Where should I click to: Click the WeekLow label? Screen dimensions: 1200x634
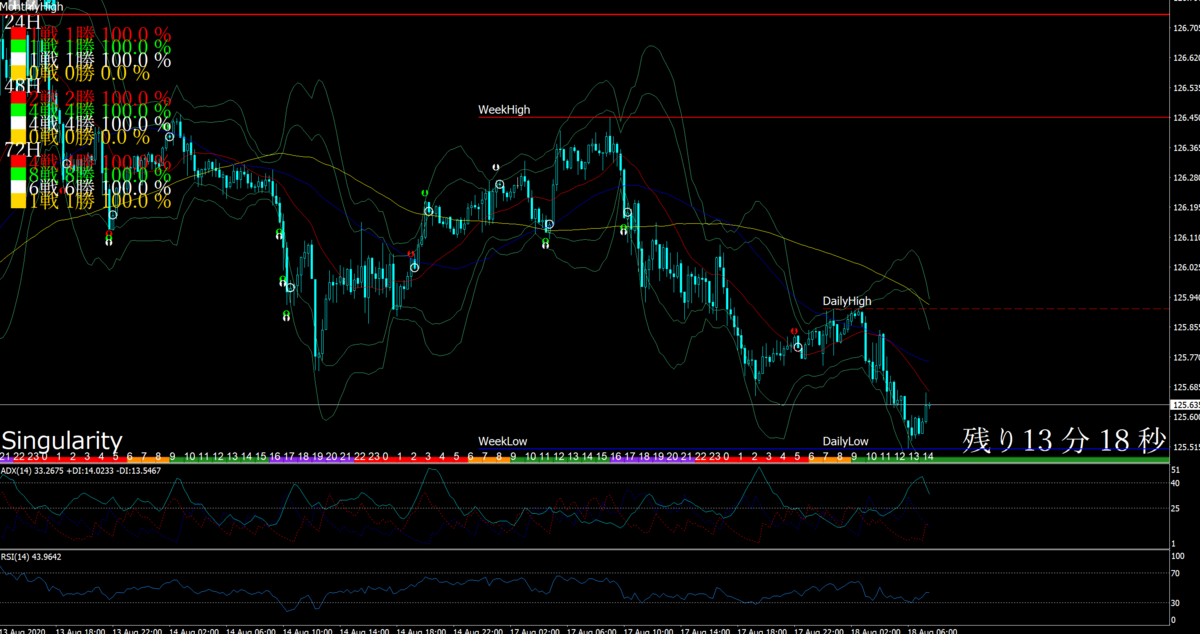pos(502,441)
